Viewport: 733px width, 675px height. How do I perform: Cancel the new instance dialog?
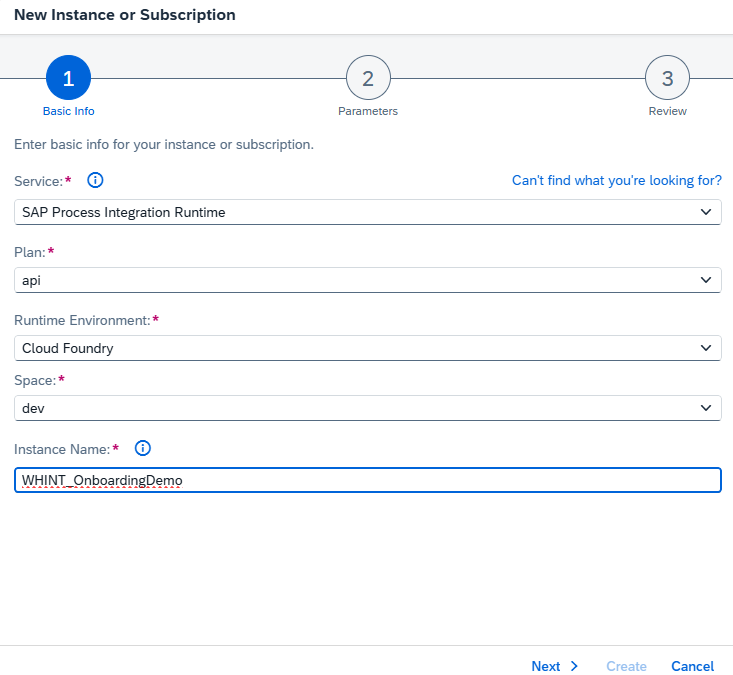pos(692,666)
